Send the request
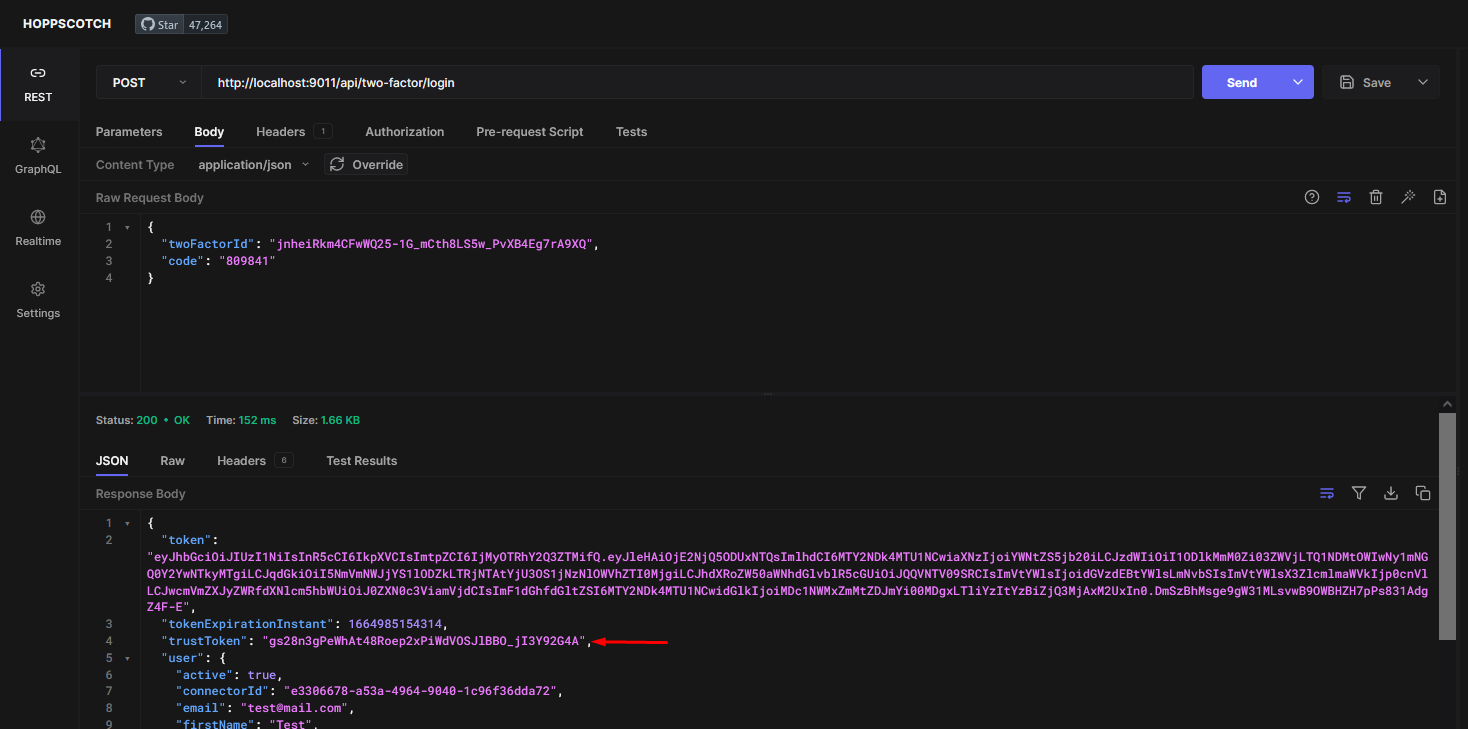The height and width of the screenshot is (729, 1468). (1242, 82)
